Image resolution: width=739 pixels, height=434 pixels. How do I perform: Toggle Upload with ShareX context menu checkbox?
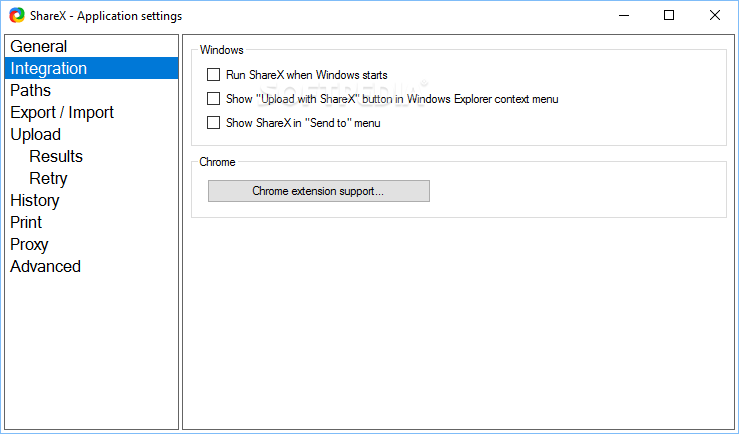tap(213, 98)
